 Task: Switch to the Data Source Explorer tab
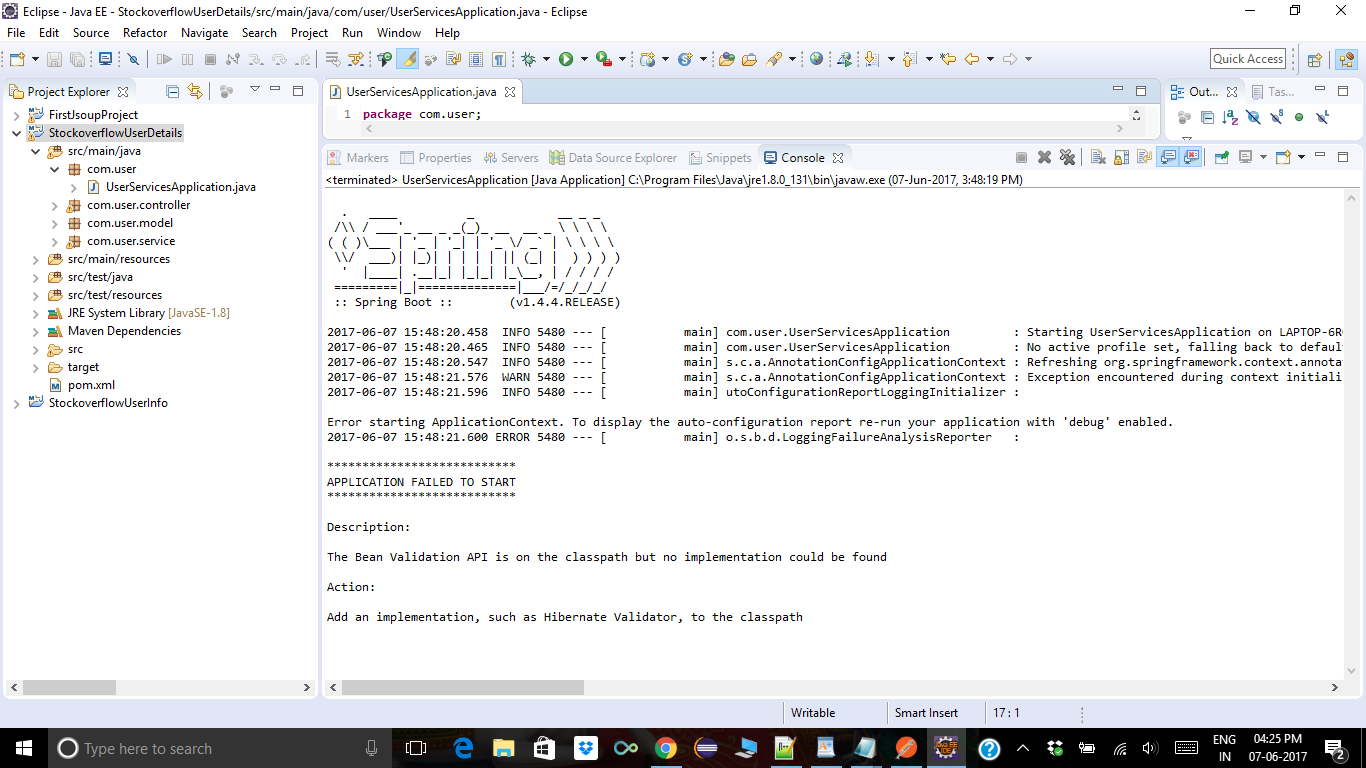pyautogui.click(x=613, y=157)
